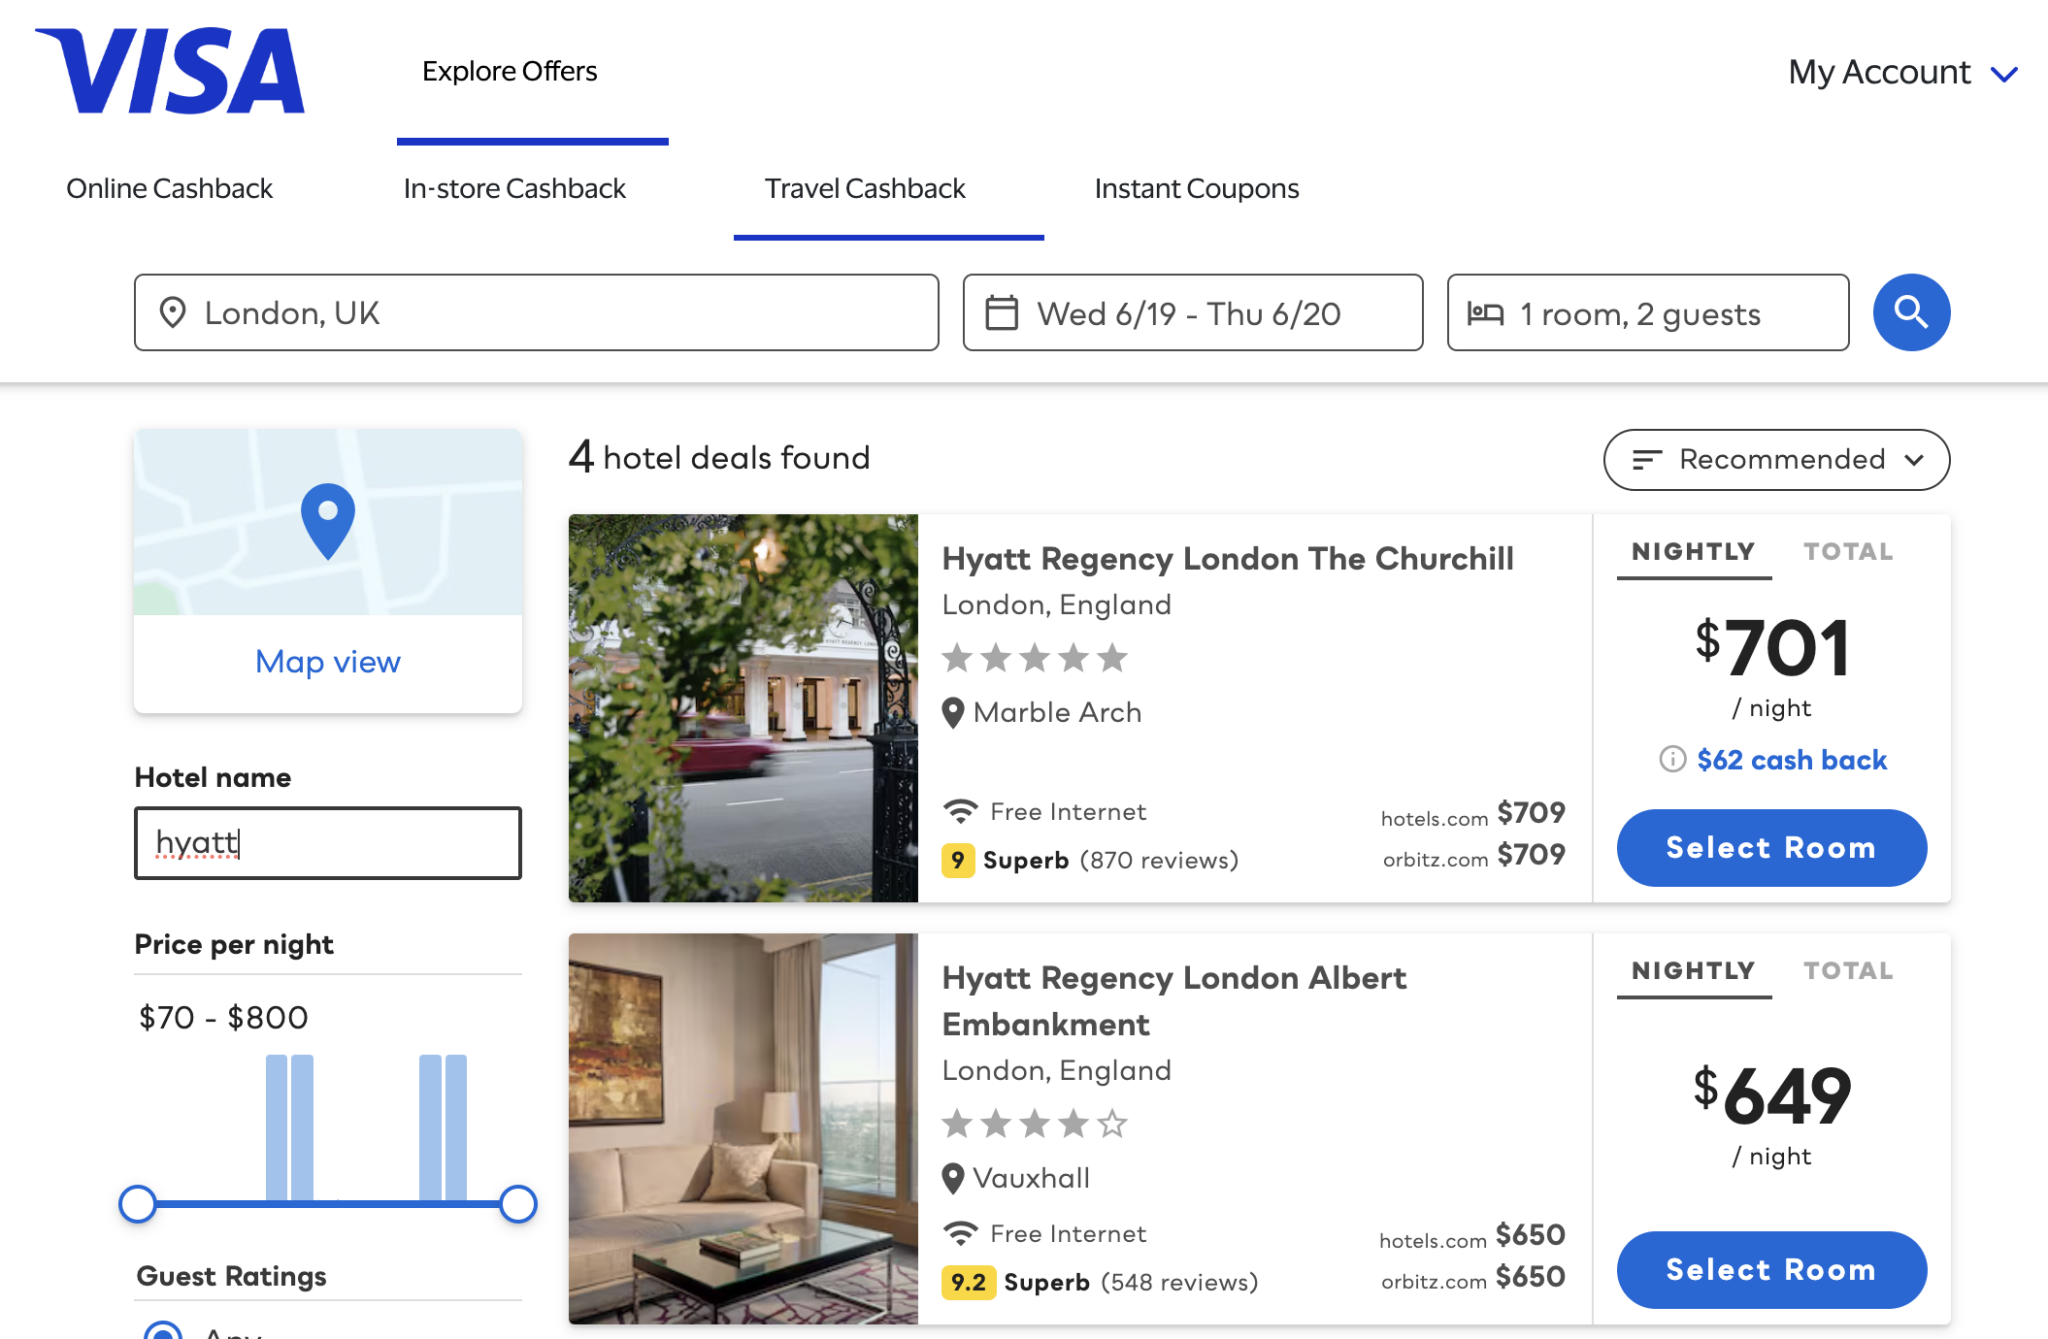Click the right price slider handle
This screenshot has width=2048, height=1339.
(518, 1203)
